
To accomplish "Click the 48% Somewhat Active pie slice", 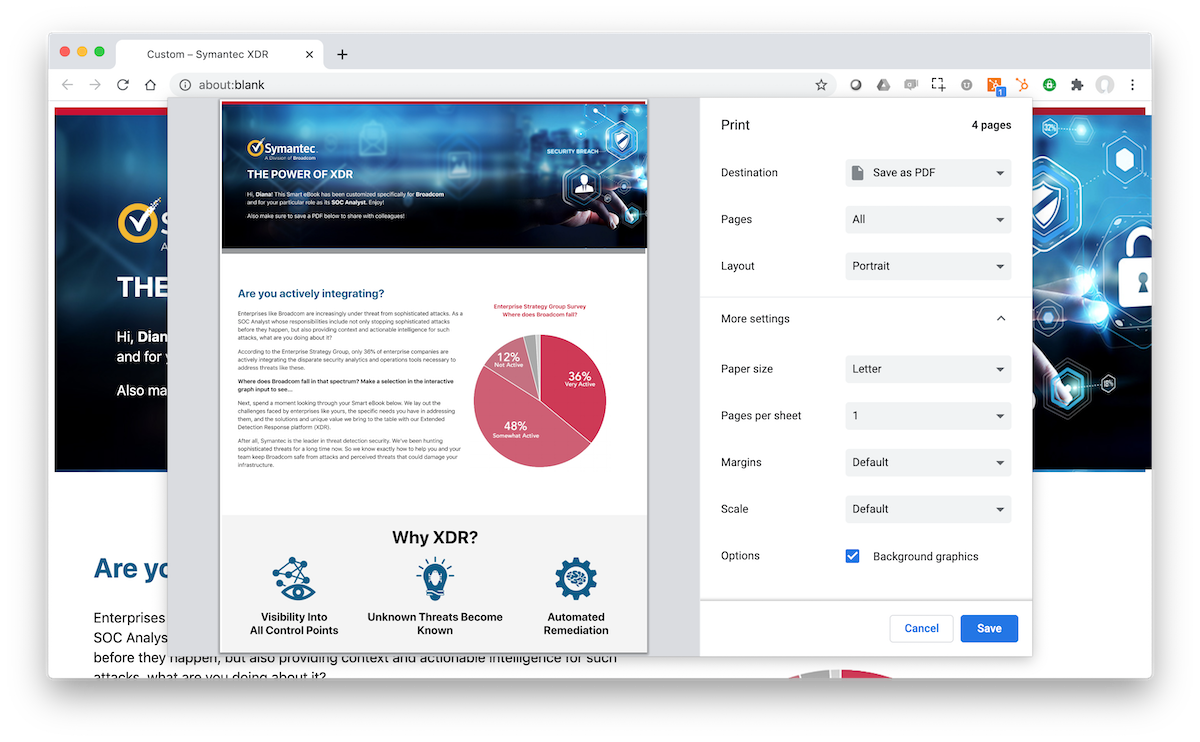I will (515, 430).
